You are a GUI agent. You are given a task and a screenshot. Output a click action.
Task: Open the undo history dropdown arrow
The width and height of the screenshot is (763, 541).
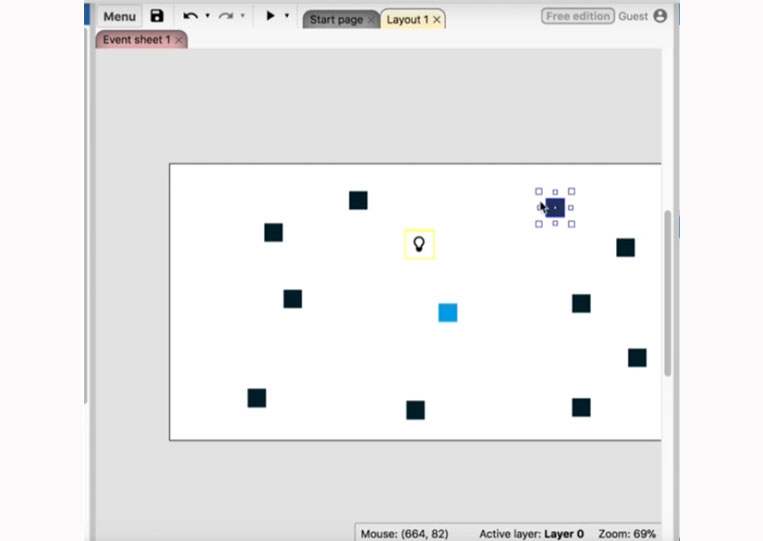point(208,16)
